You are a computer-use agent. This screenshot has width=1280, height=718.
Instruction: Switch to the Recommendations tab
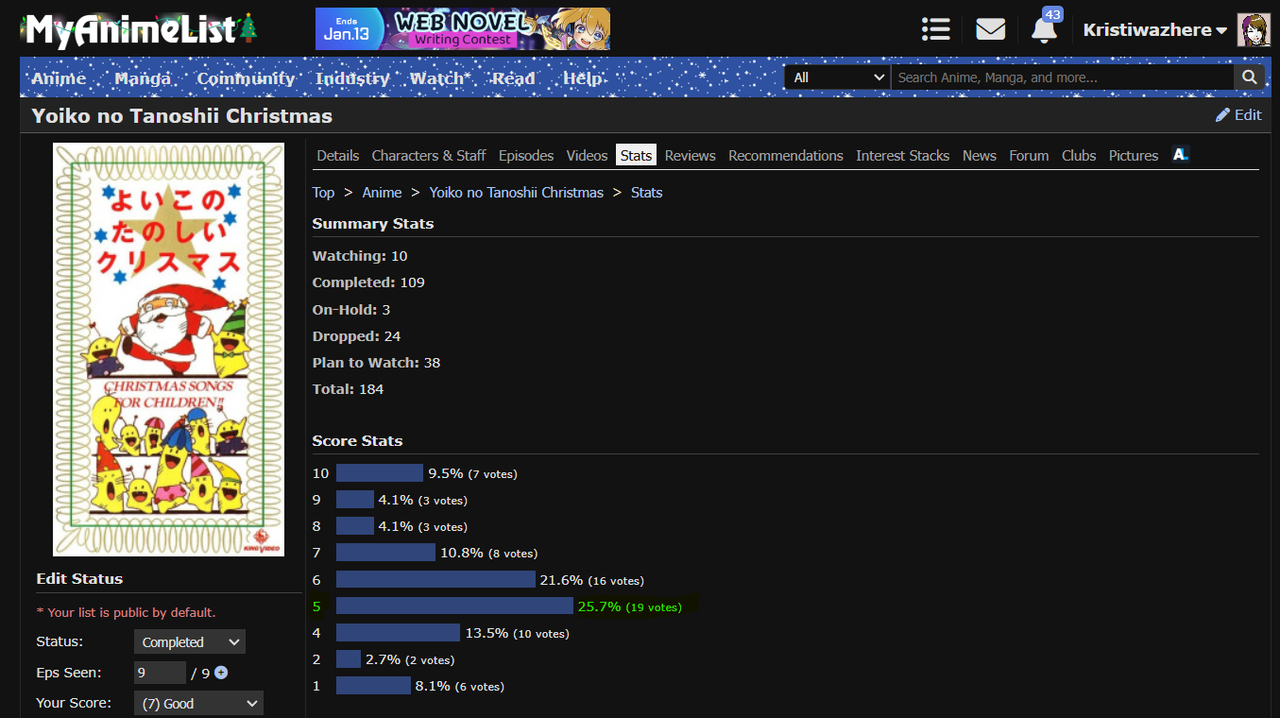coord(786,155)
